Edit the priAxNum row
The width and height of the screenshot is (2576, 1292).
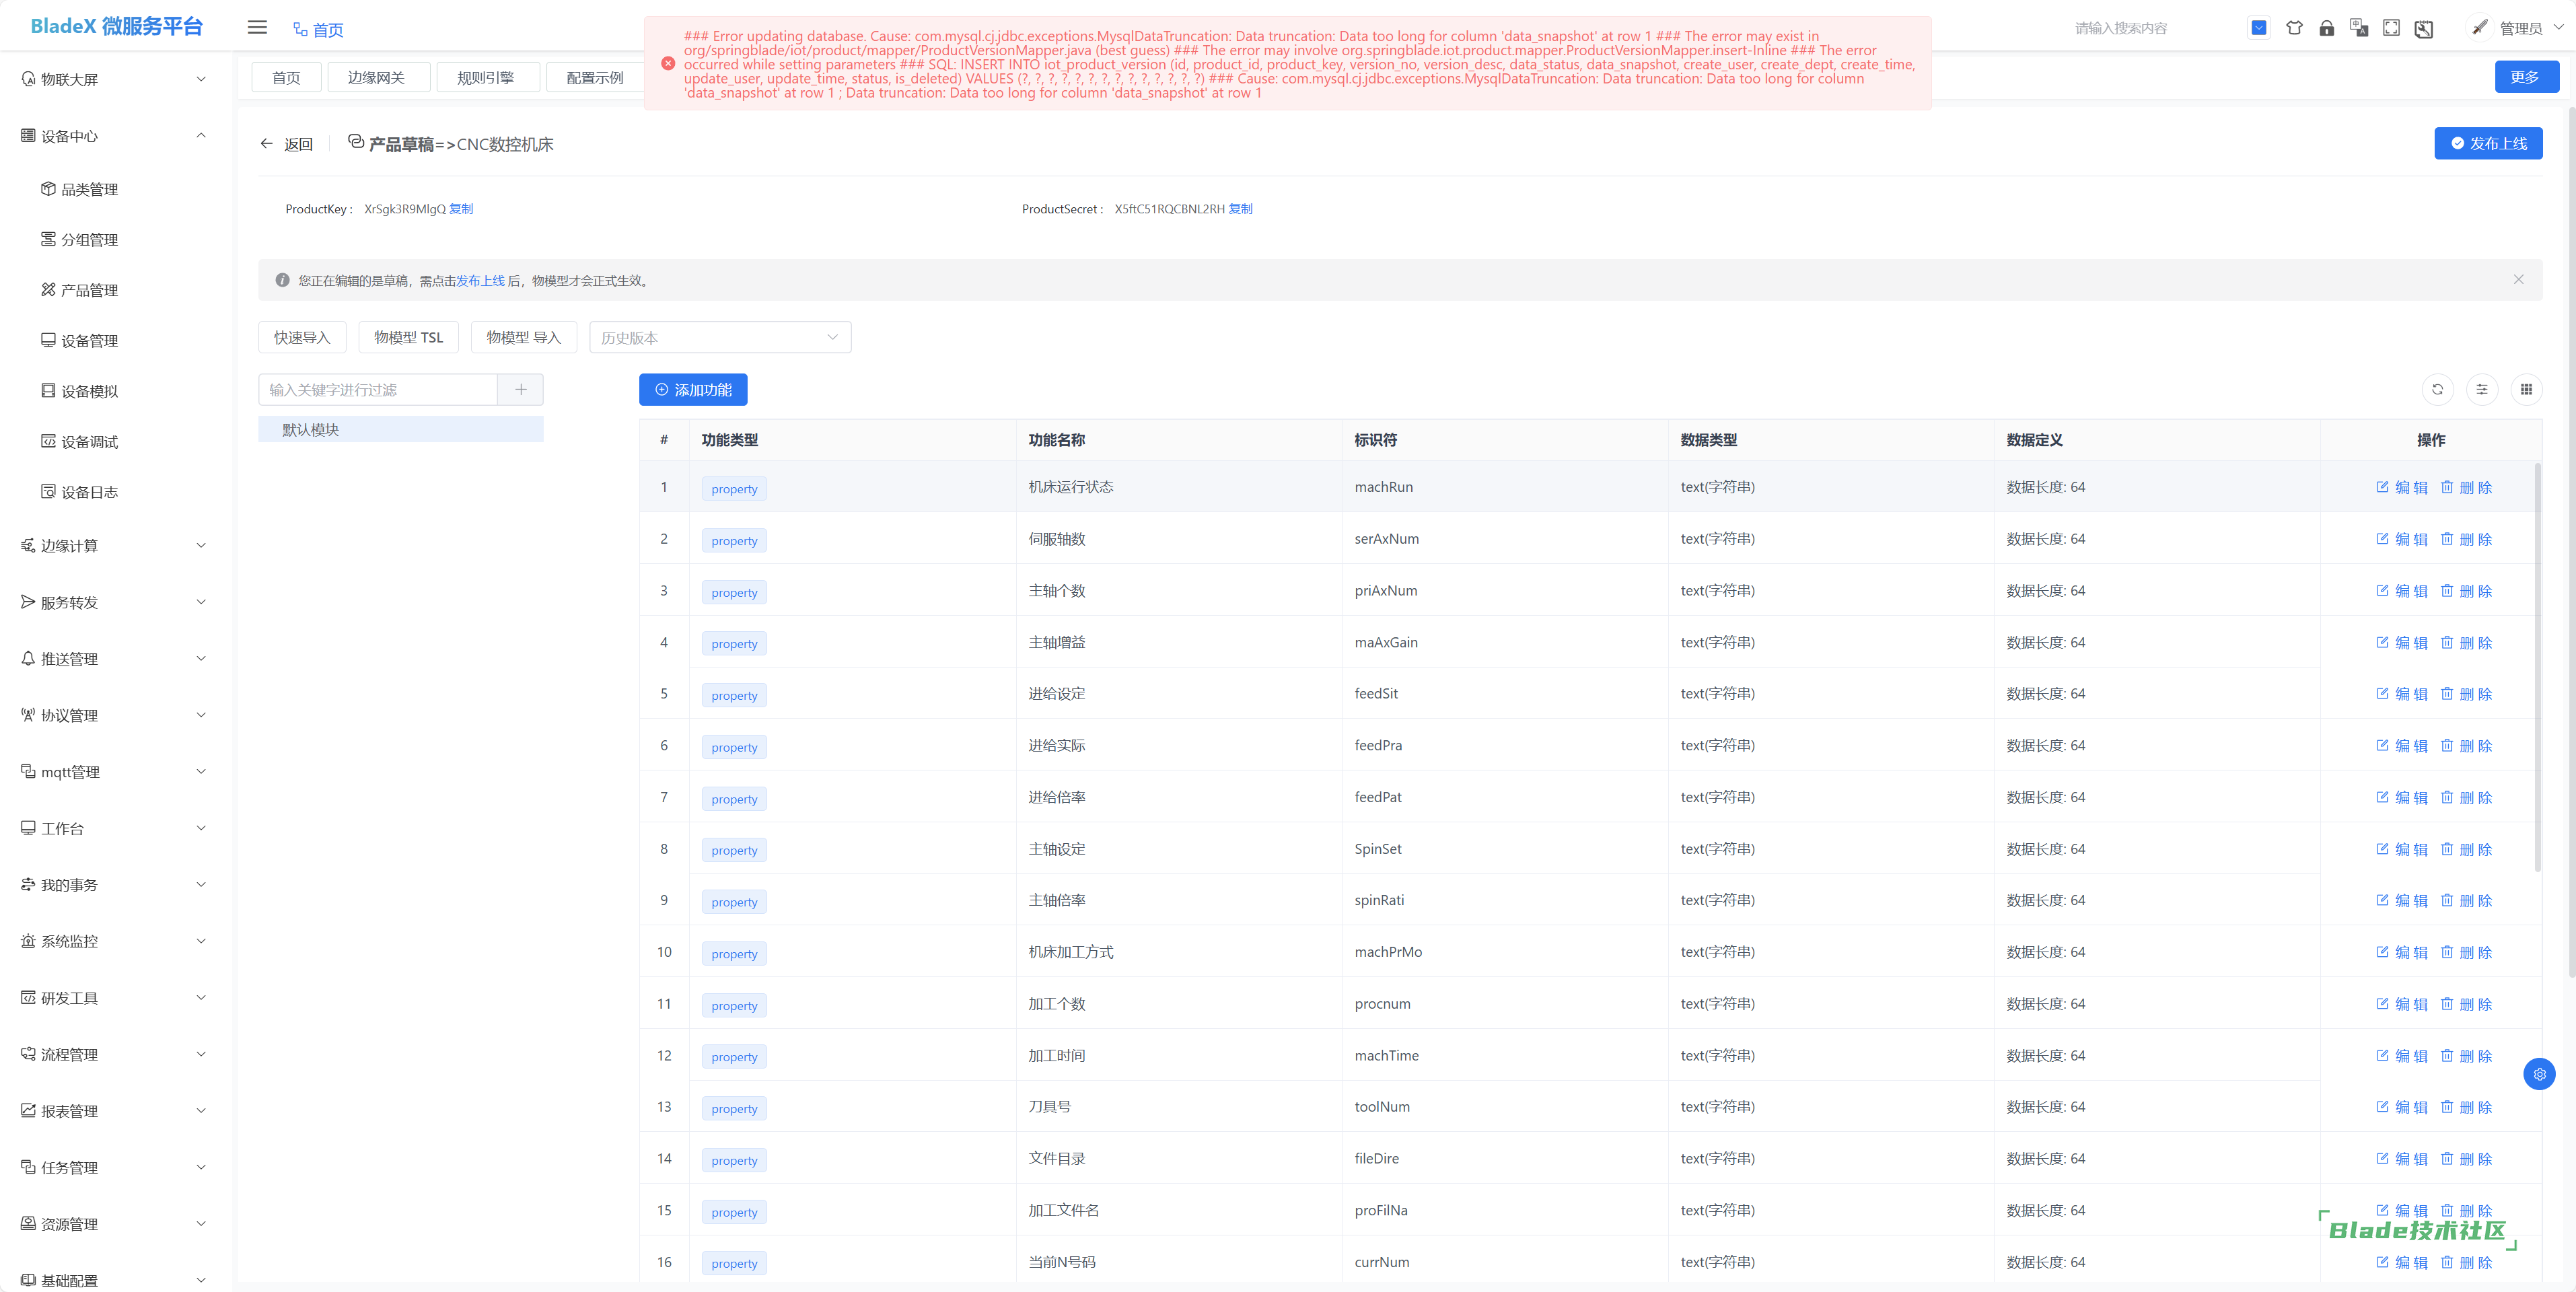pos(2401,591)
